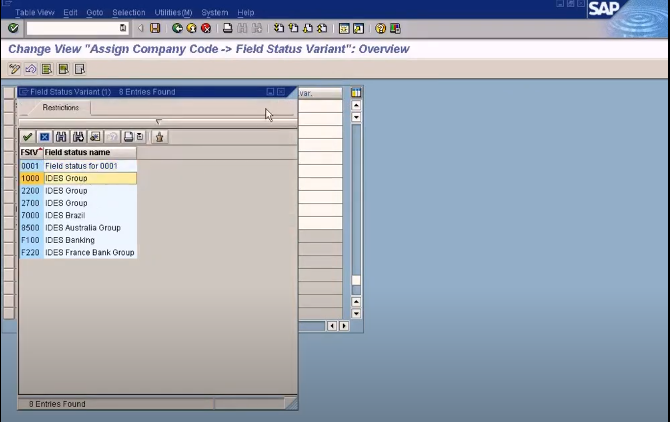
Task: Click the pencil Display/Change toggle icon
Action: 14,69
